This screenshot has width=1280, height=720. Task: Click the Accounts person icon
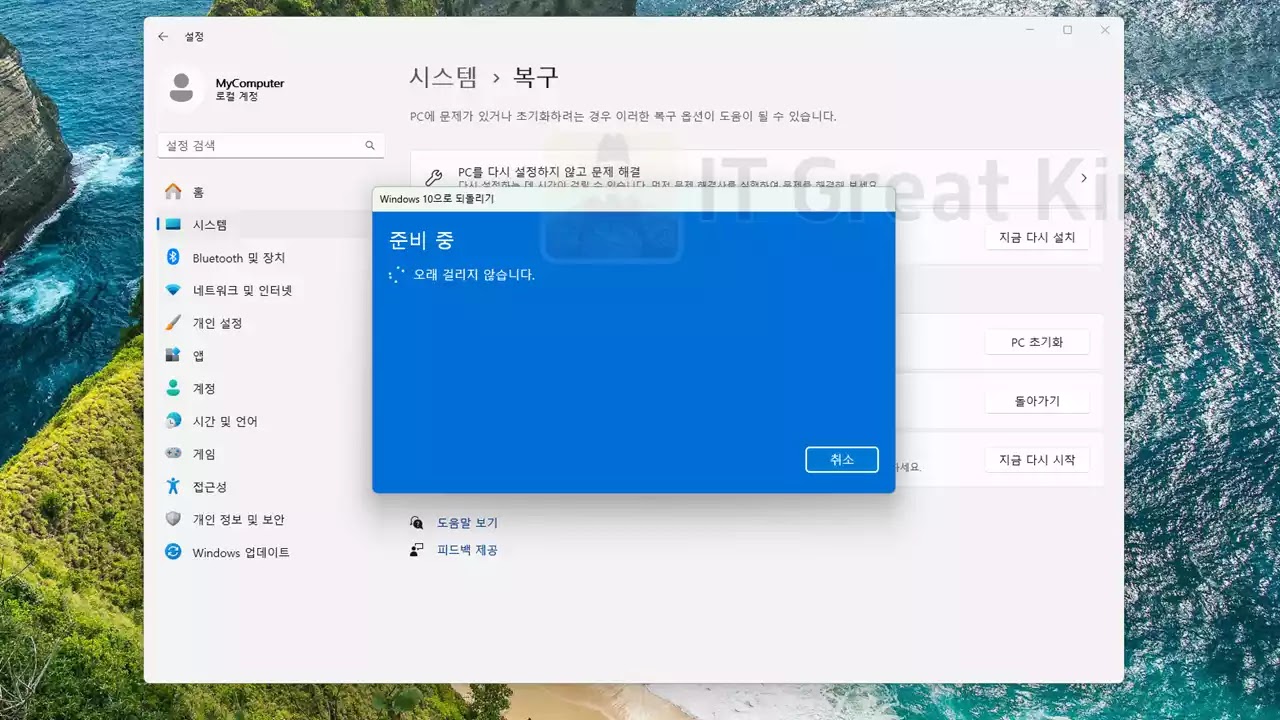click(x=173, y=388)
